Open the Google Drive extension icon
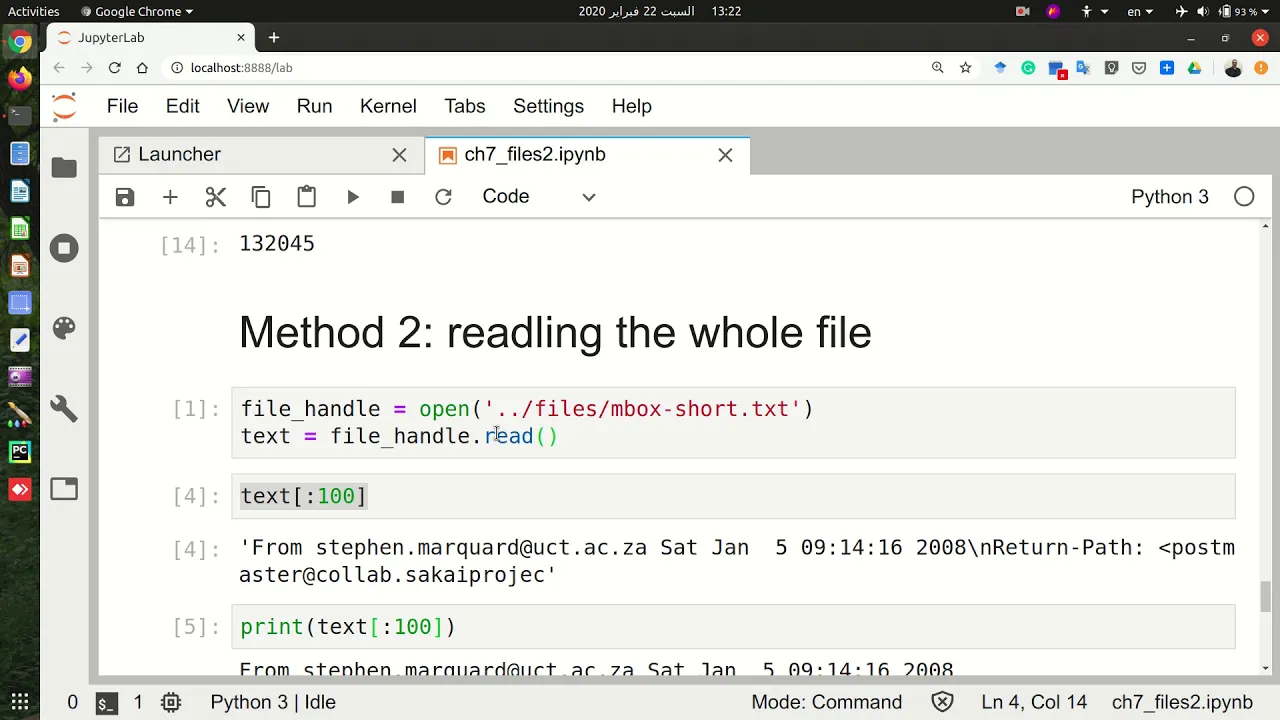Screen dimensions: 1280x720 pyautogui.click(x=1194, y=68)
